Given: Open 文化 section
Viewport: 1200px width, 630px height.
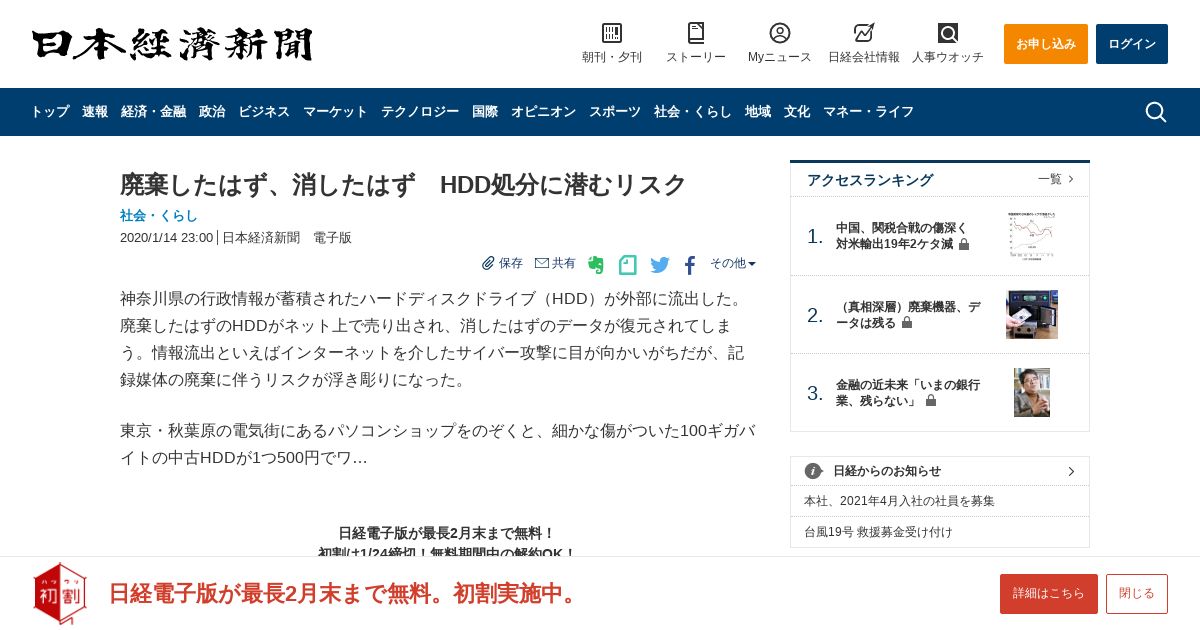Looking at the screenshot, I should 797,112.
